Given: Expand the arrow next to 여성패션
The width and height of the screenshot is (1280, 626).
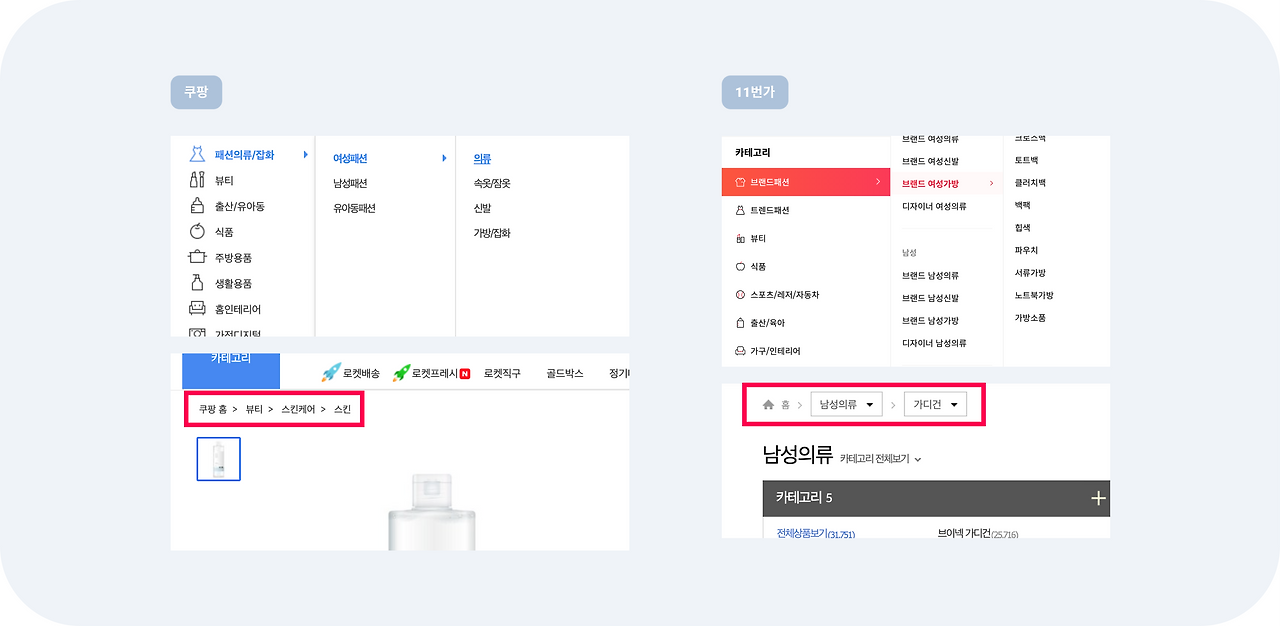Looking at the screenshot, I should [444, 158].
